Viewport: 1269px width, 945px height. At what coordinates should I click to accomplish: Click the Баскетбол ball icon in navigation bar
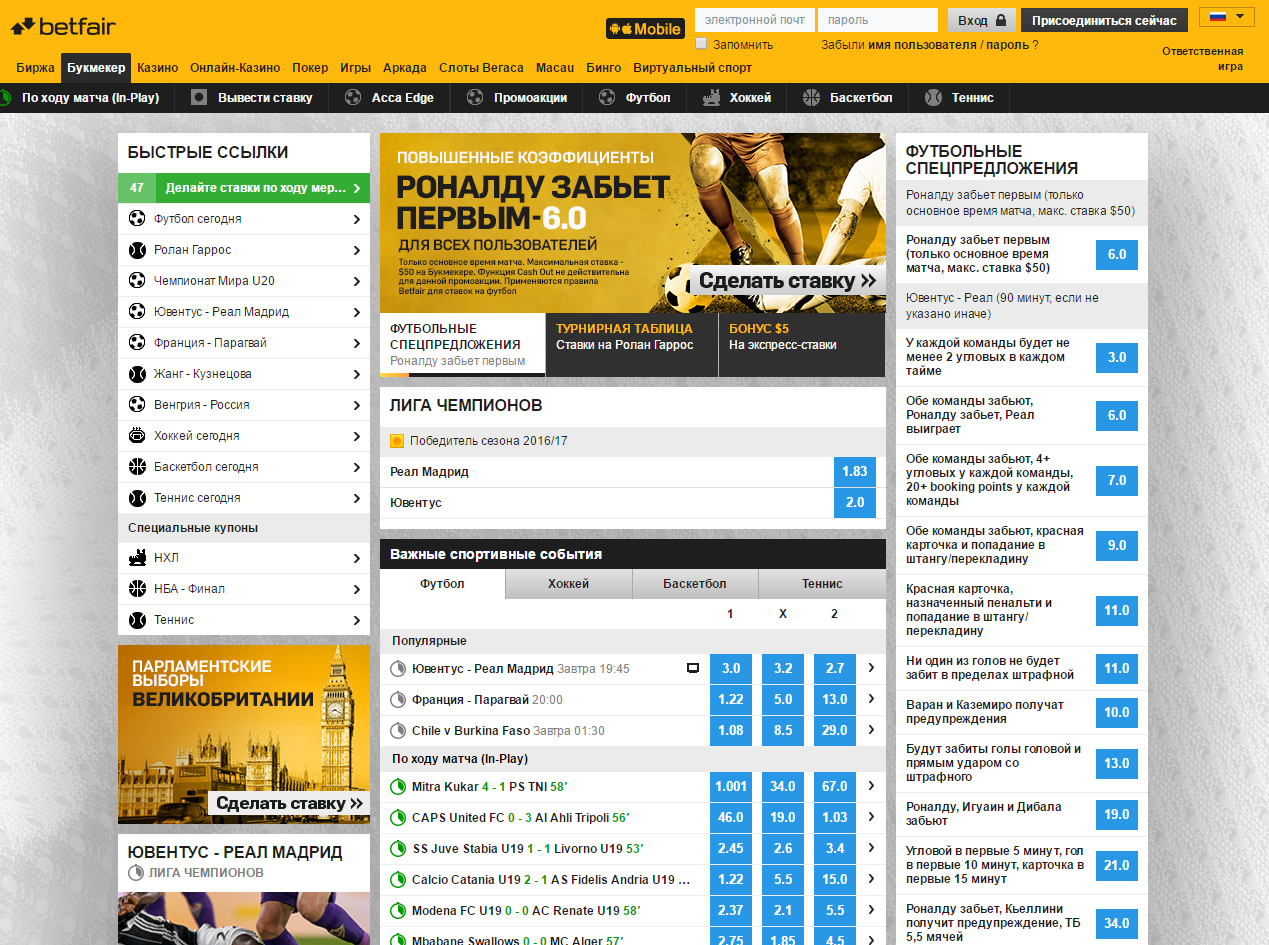click(x=811, y=97)
